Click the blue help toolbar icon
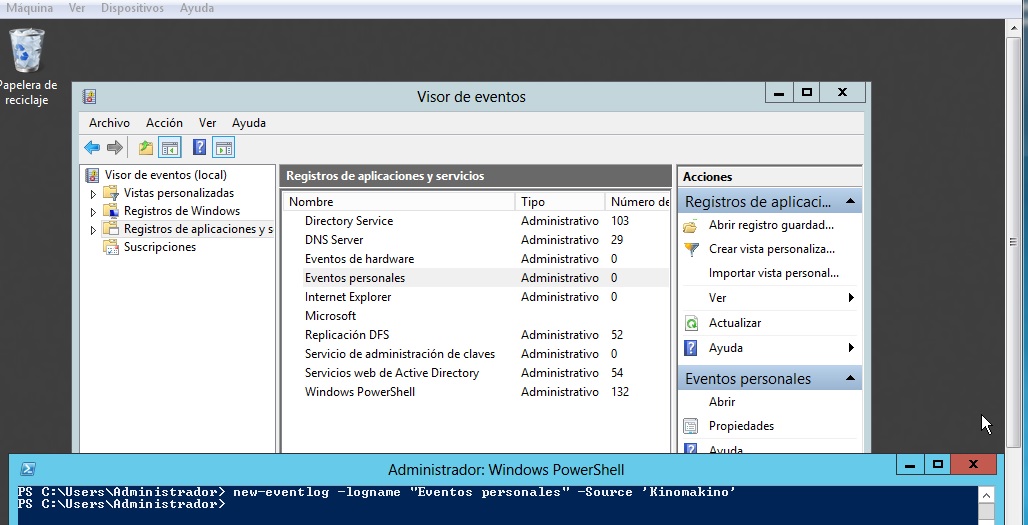The width and height of the screenshot is (1028, 525). click(x=199, y=148)
